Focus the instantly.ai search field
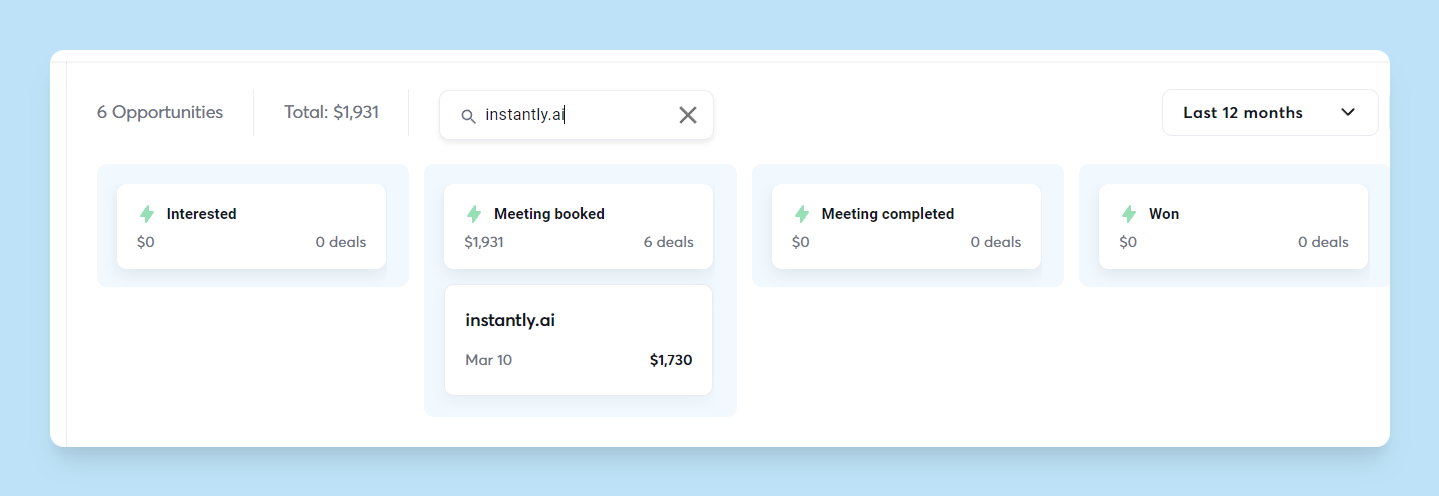 point(576,115)
